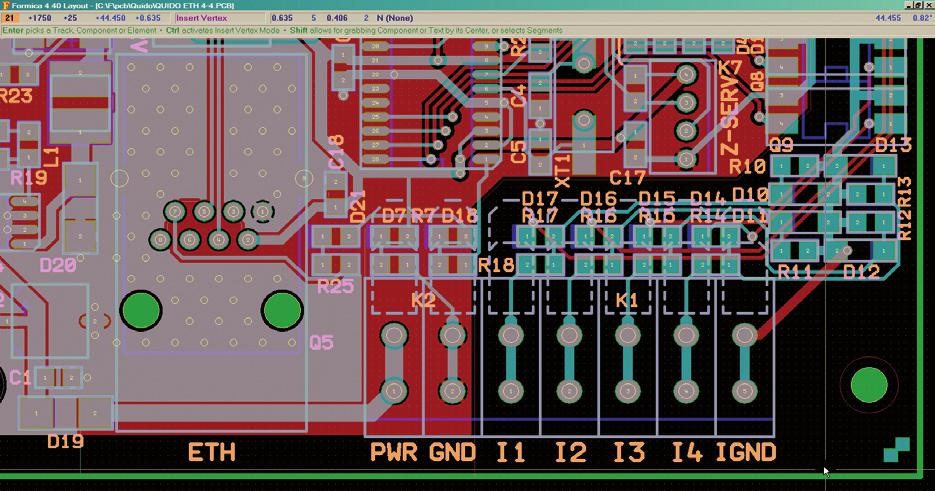Pick the ETH connector text label
935x491 pixels.
pyautogui.click(x=212, y=452)
